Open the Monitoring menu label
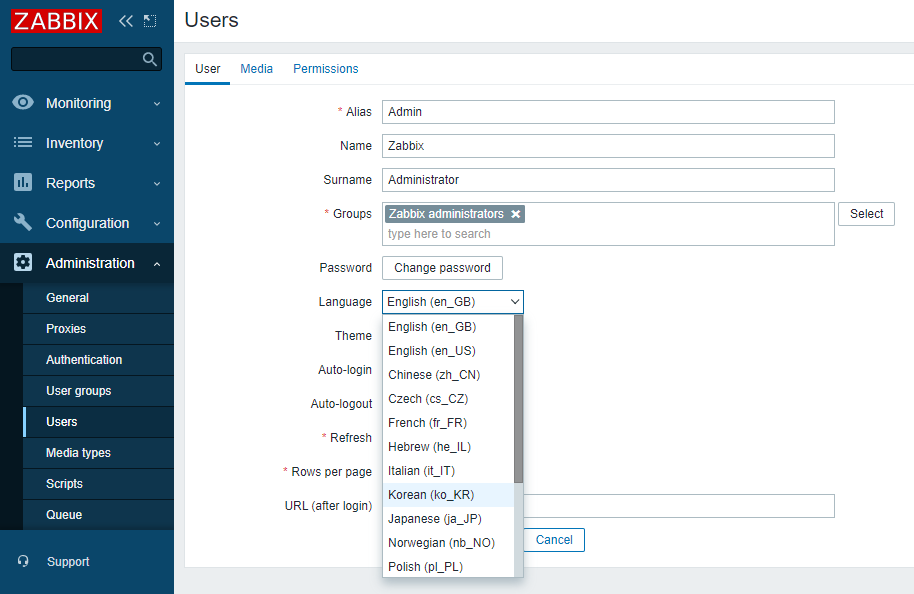The width and height of the screenshot is (914, 594). click(79, 103)
